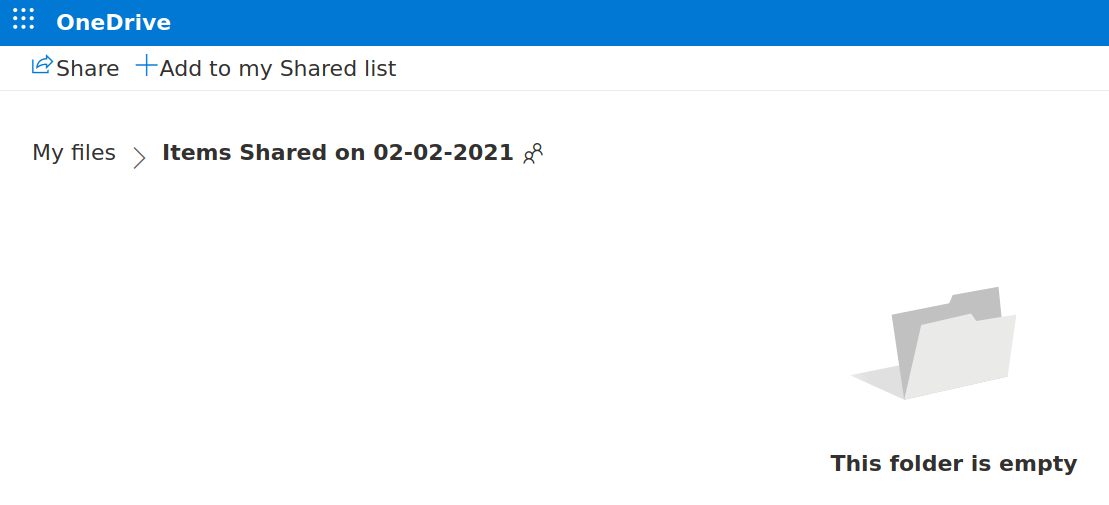Click the 'Add to my Shared list' label
The height and width of the screenshot is (505, 1109).
pyautogui.click(x=278, y=69)
